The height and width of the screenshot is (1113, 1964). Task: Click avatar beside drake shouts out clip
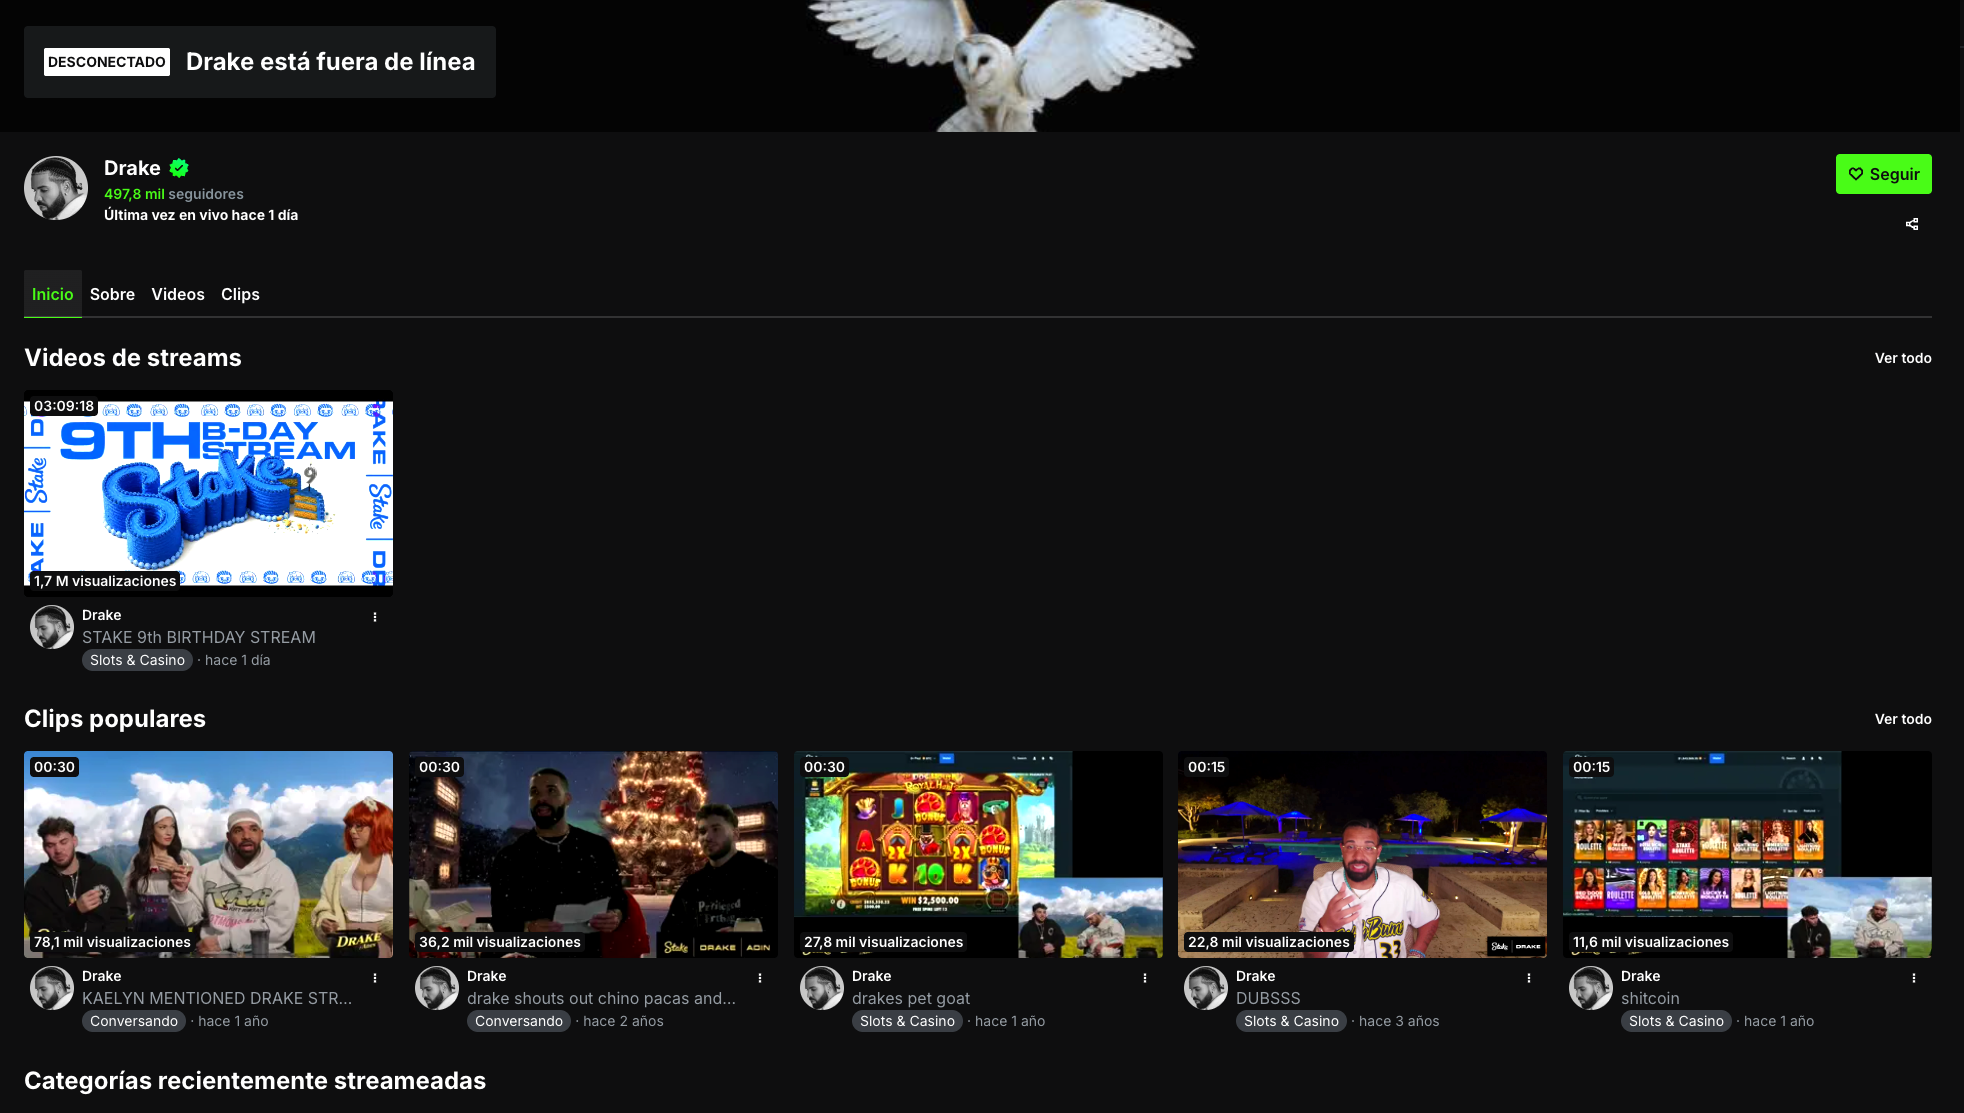point(437,988)
